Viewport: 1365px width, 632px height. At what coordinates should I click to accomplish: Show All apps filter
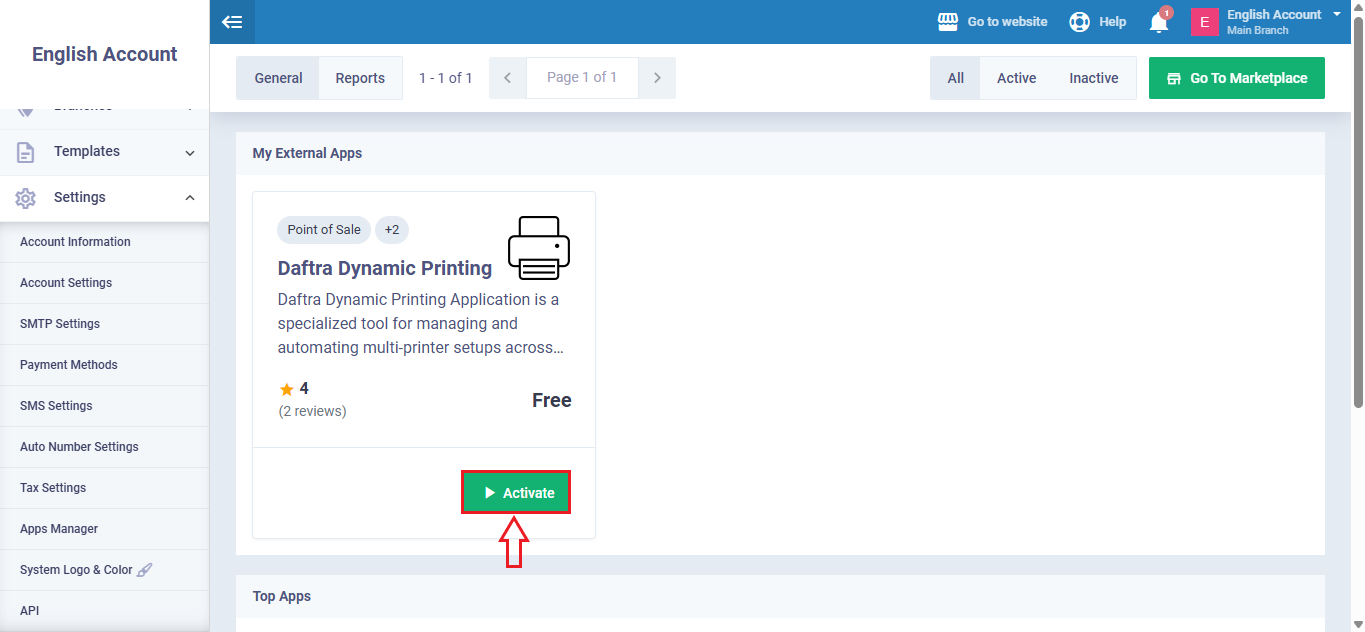point(956,78)
